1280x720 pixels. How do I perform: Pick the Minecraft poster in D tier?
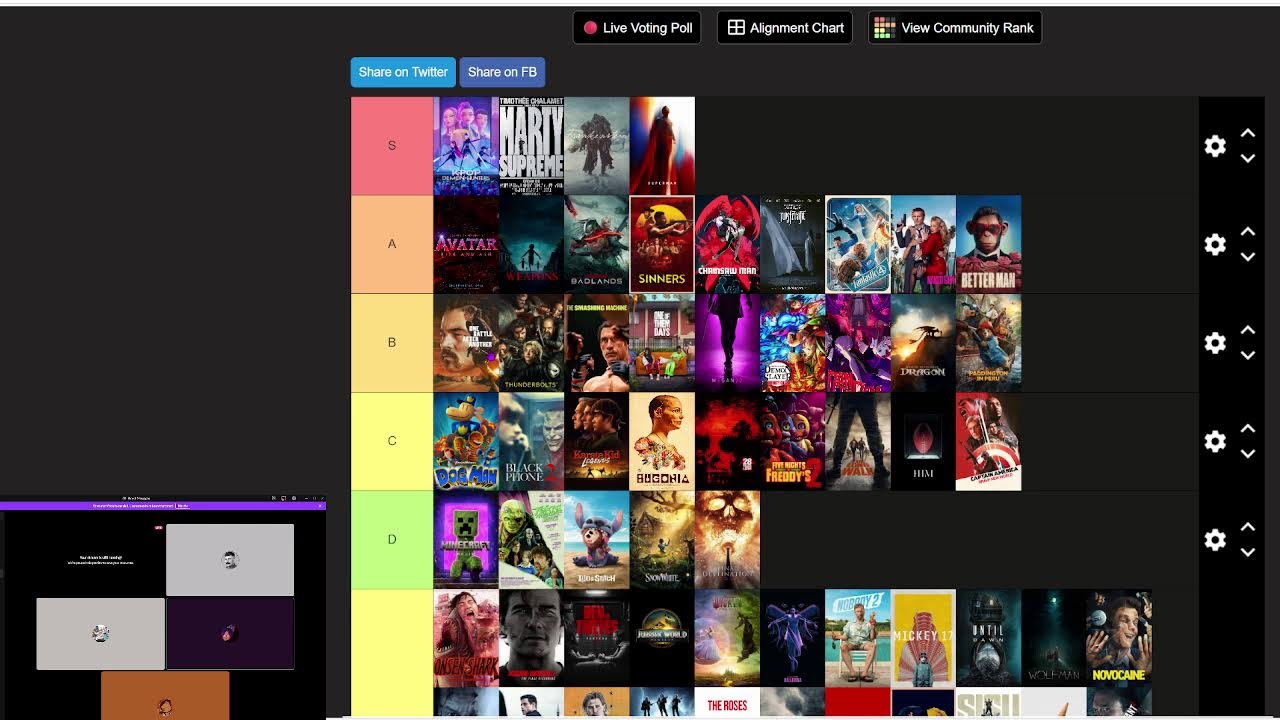[466, 540]
